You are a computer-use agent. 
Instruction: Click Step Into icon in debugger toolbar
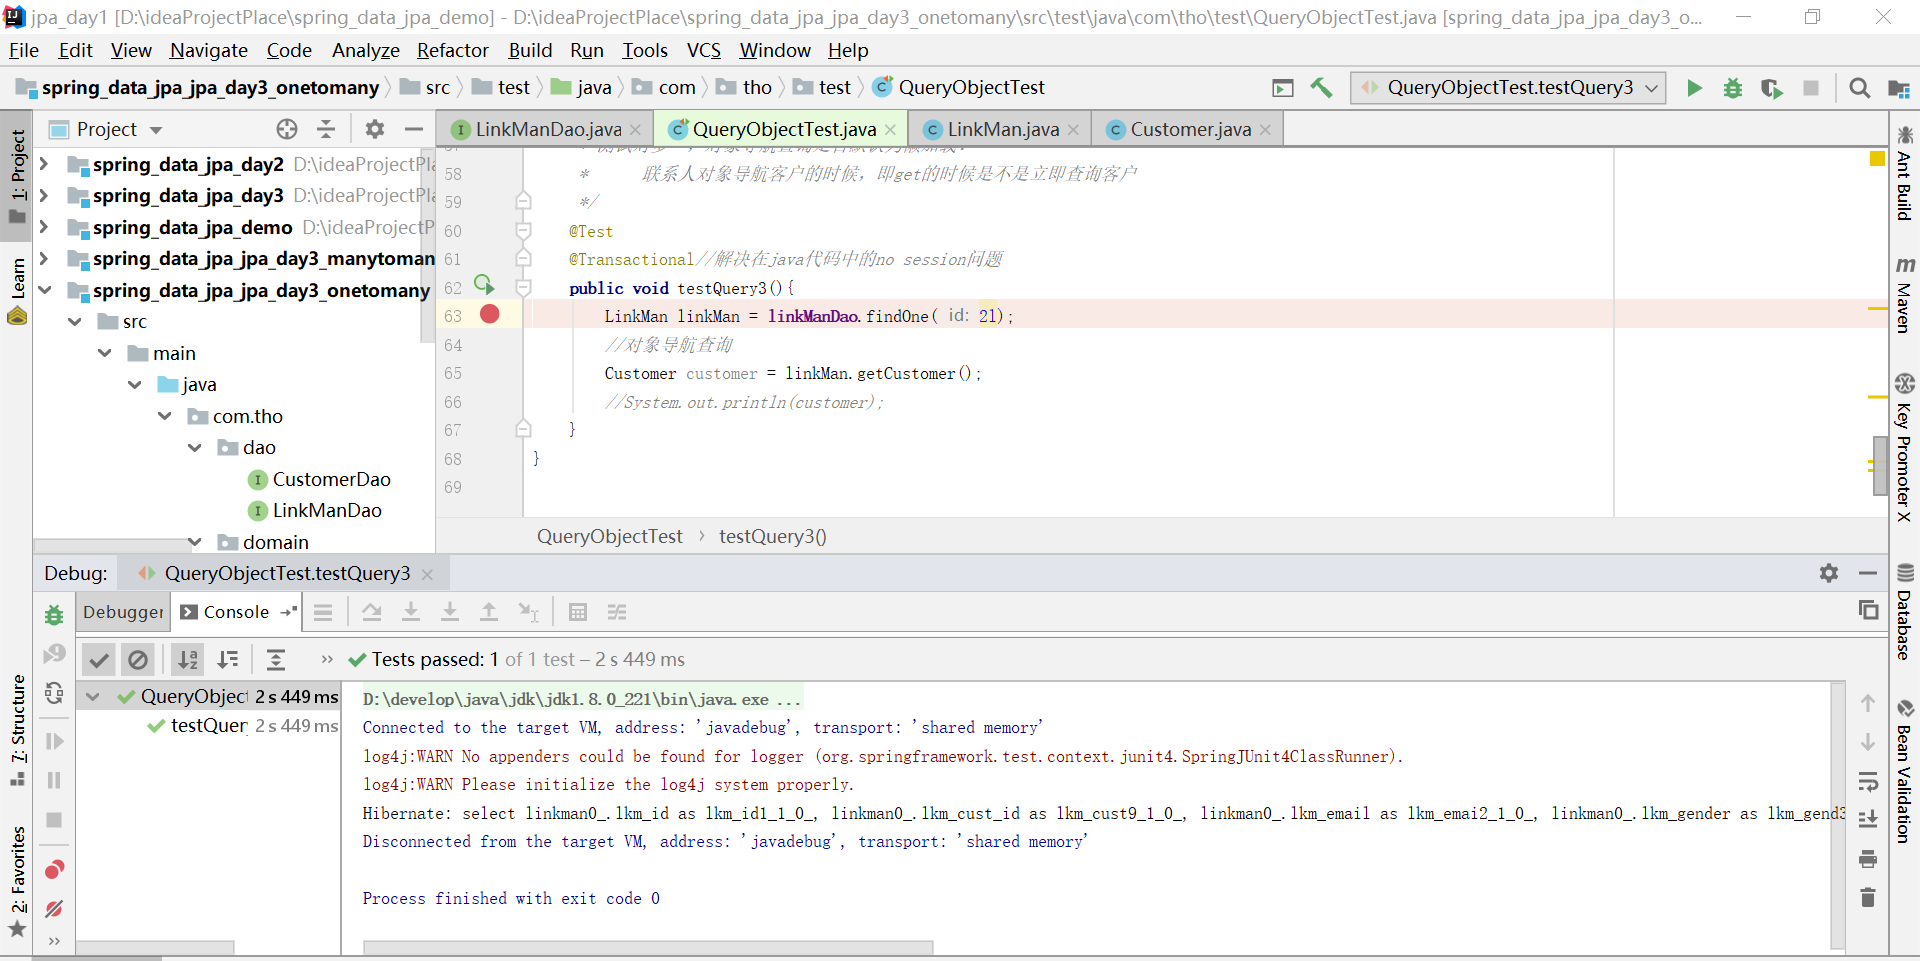pos(411,612)
